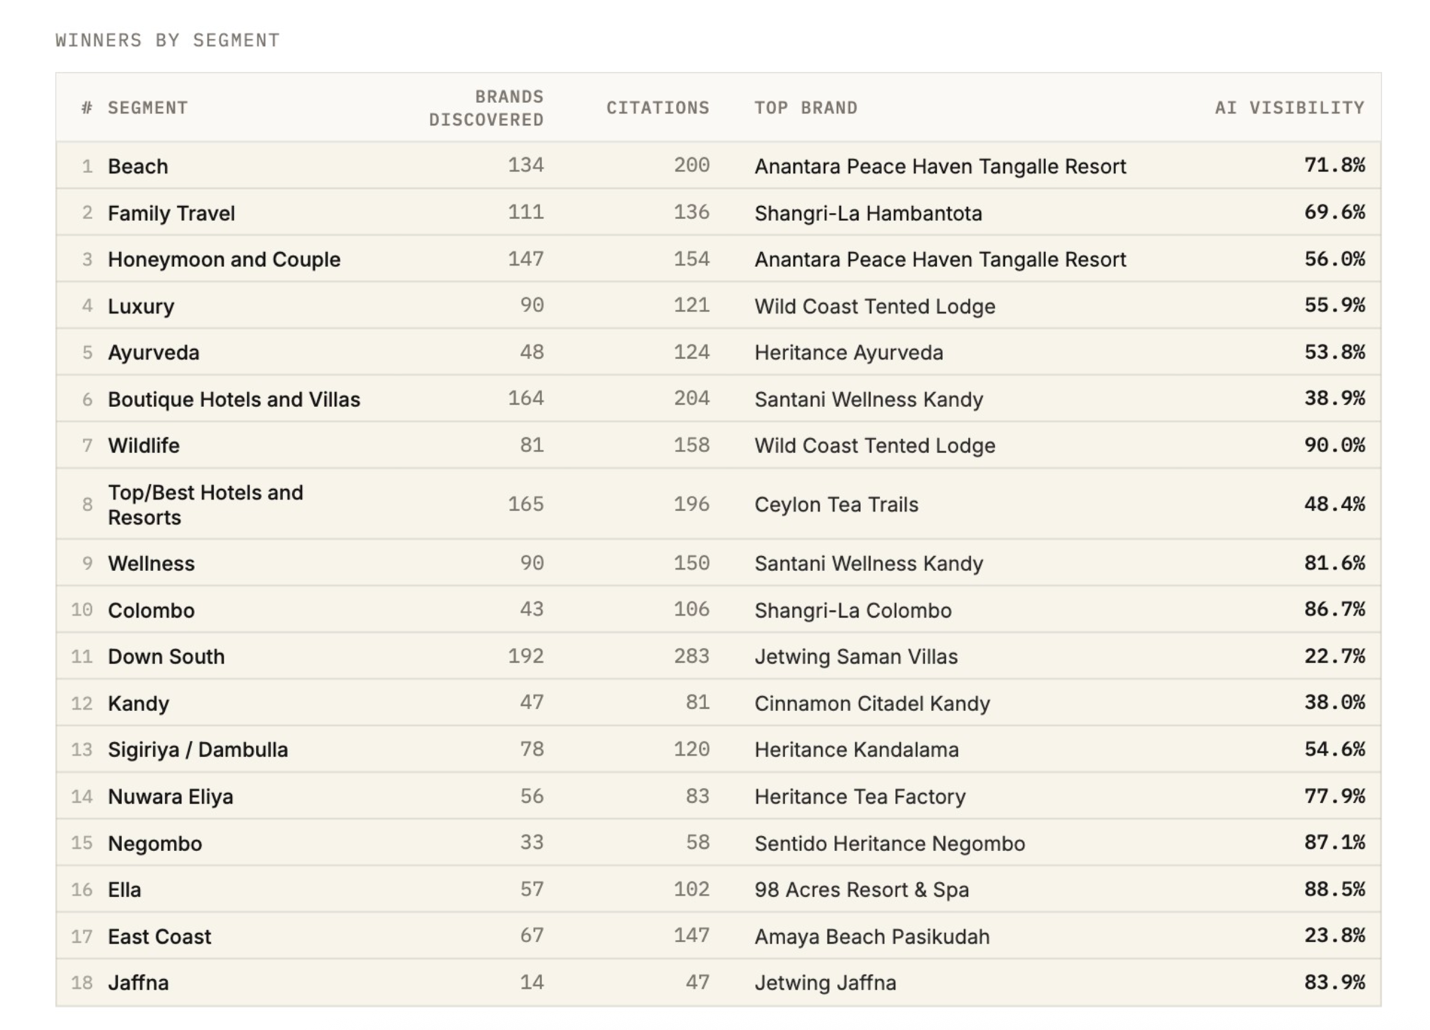The width and height of the screenshot is (1430, 1030).
Task: Click the 87.1% visibility value for Negombo
Action: pos(1334,842)
